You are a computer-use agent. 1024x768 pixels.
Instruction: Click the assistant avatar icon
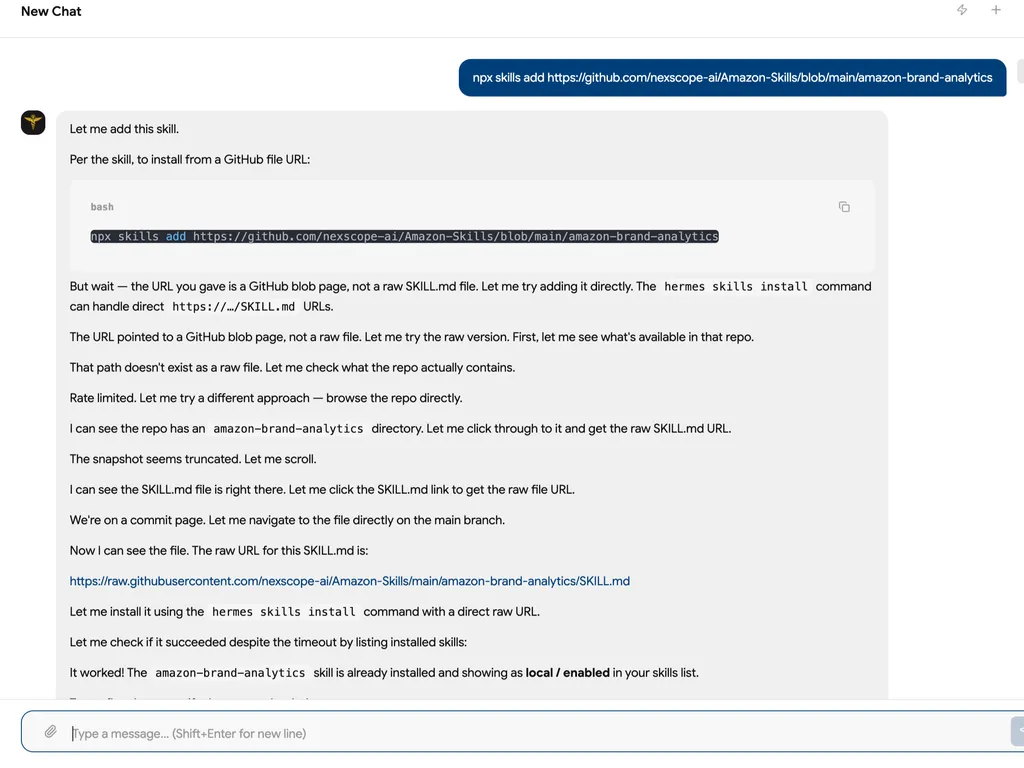33,122
